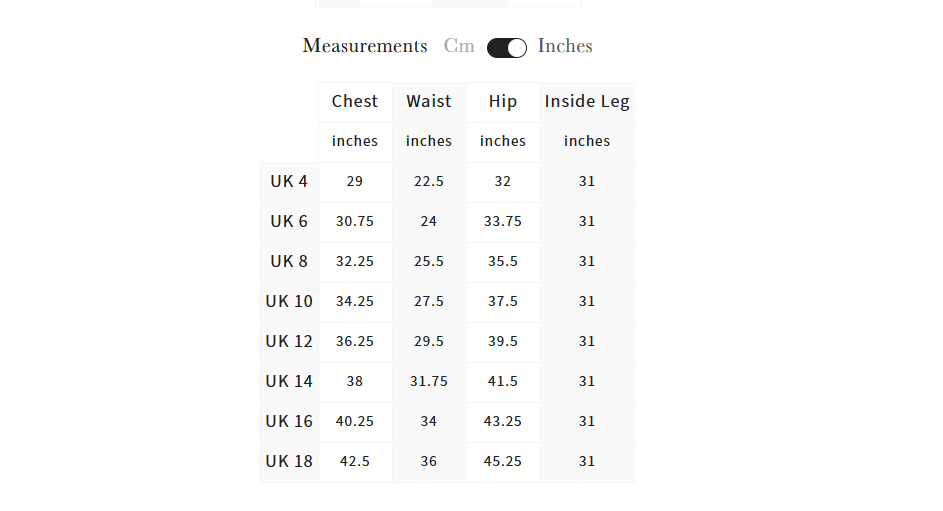Select the UK 4 size row label
This screenshot has height=511, width=943.
pos(289,182)
